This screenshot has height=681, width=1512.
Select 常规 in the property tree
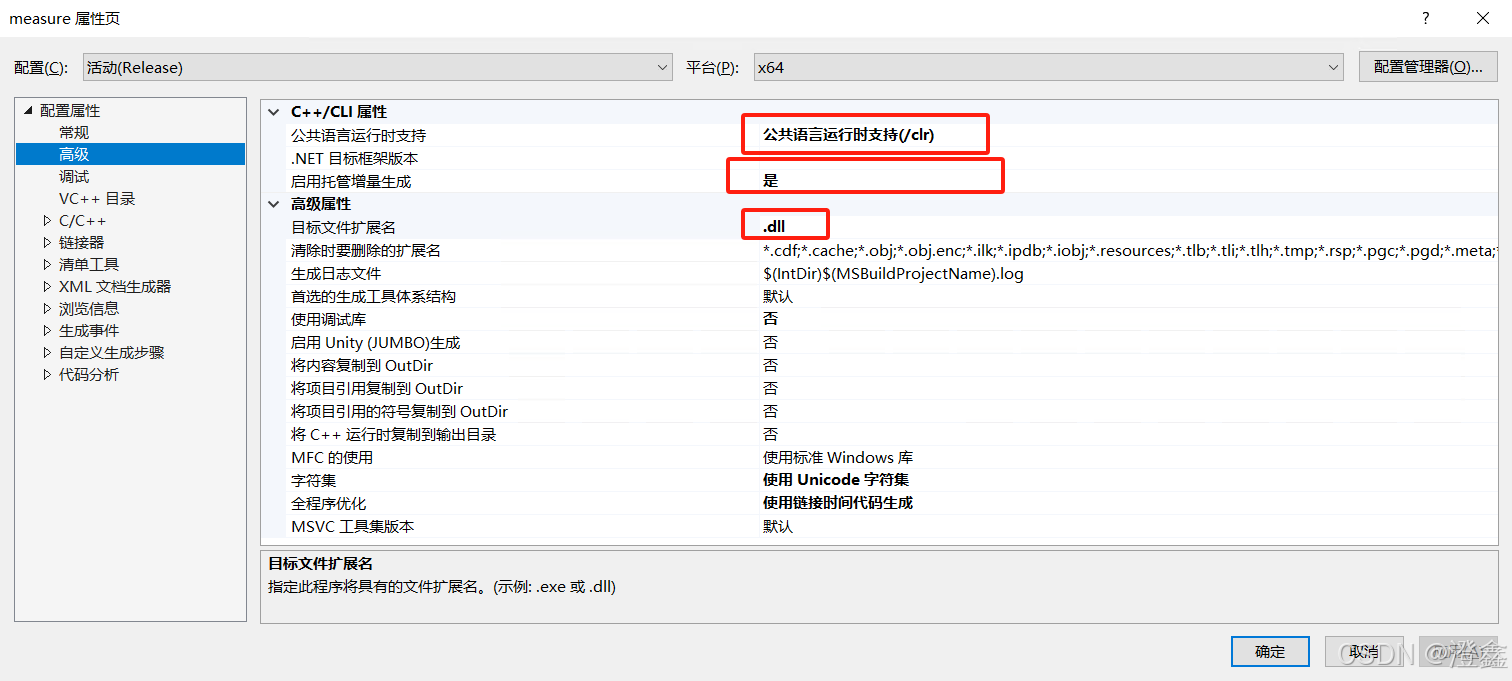(74, 132)
